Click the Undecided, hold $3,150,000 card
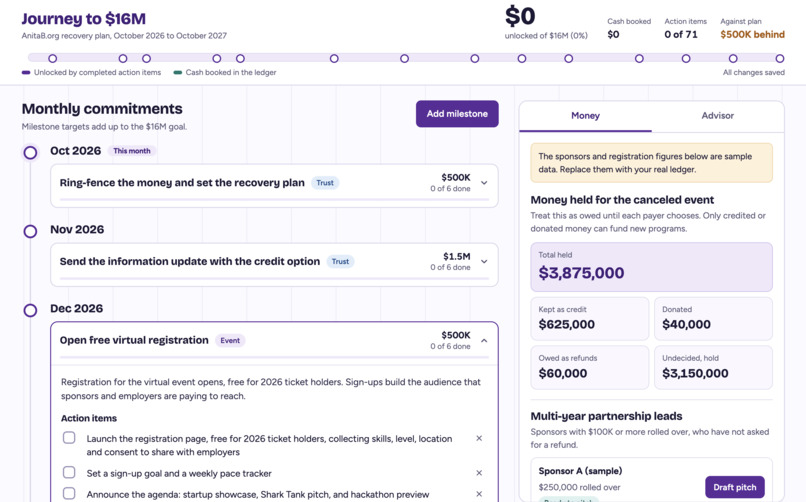The width and height of the screenshot is (806, 502). [x=713, y=367]
